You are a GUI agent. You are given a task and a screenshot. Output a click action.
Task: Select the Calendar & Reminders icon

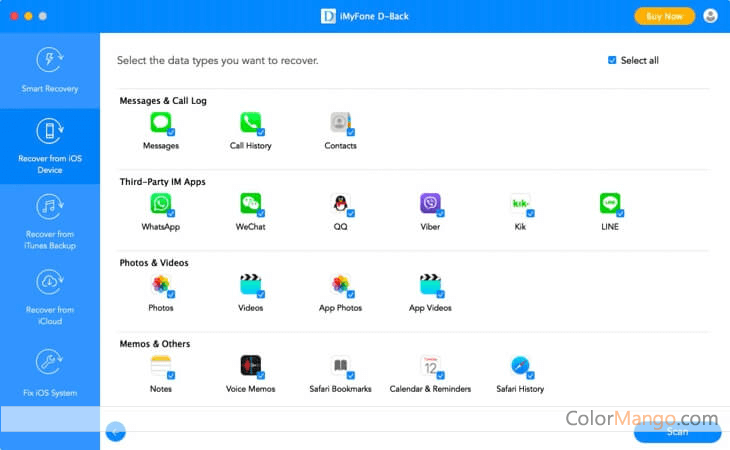coord(430,365)
